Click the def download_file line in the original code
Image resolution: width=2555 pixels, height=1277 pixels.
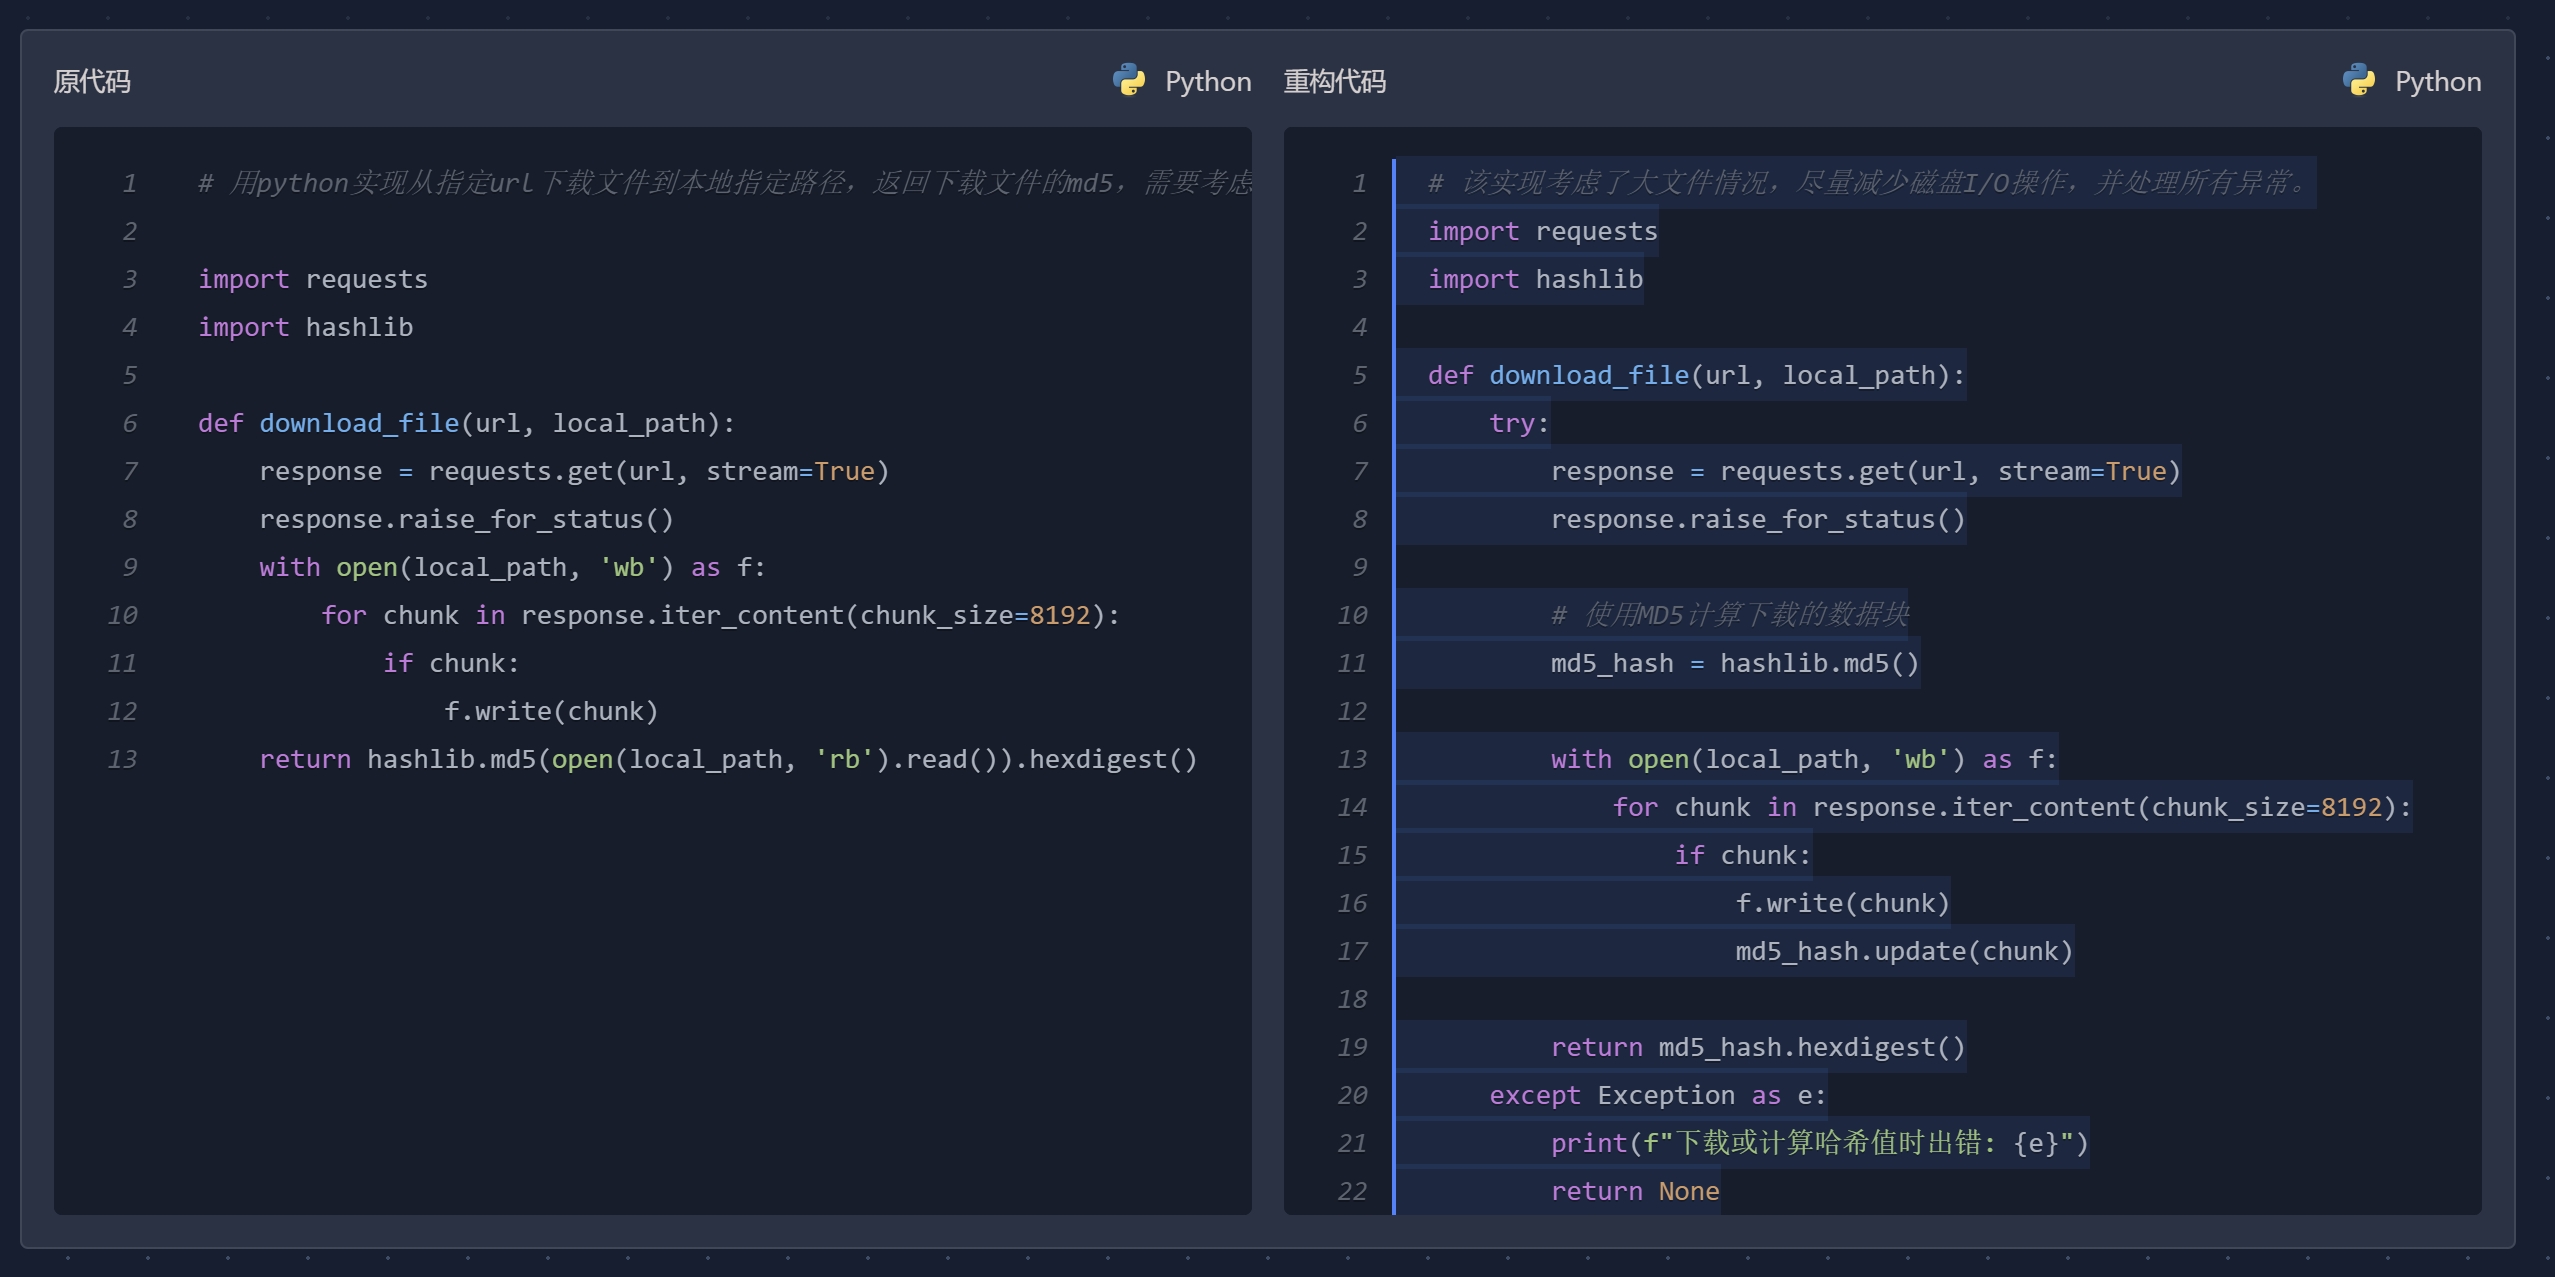click(x=467, y=423)
